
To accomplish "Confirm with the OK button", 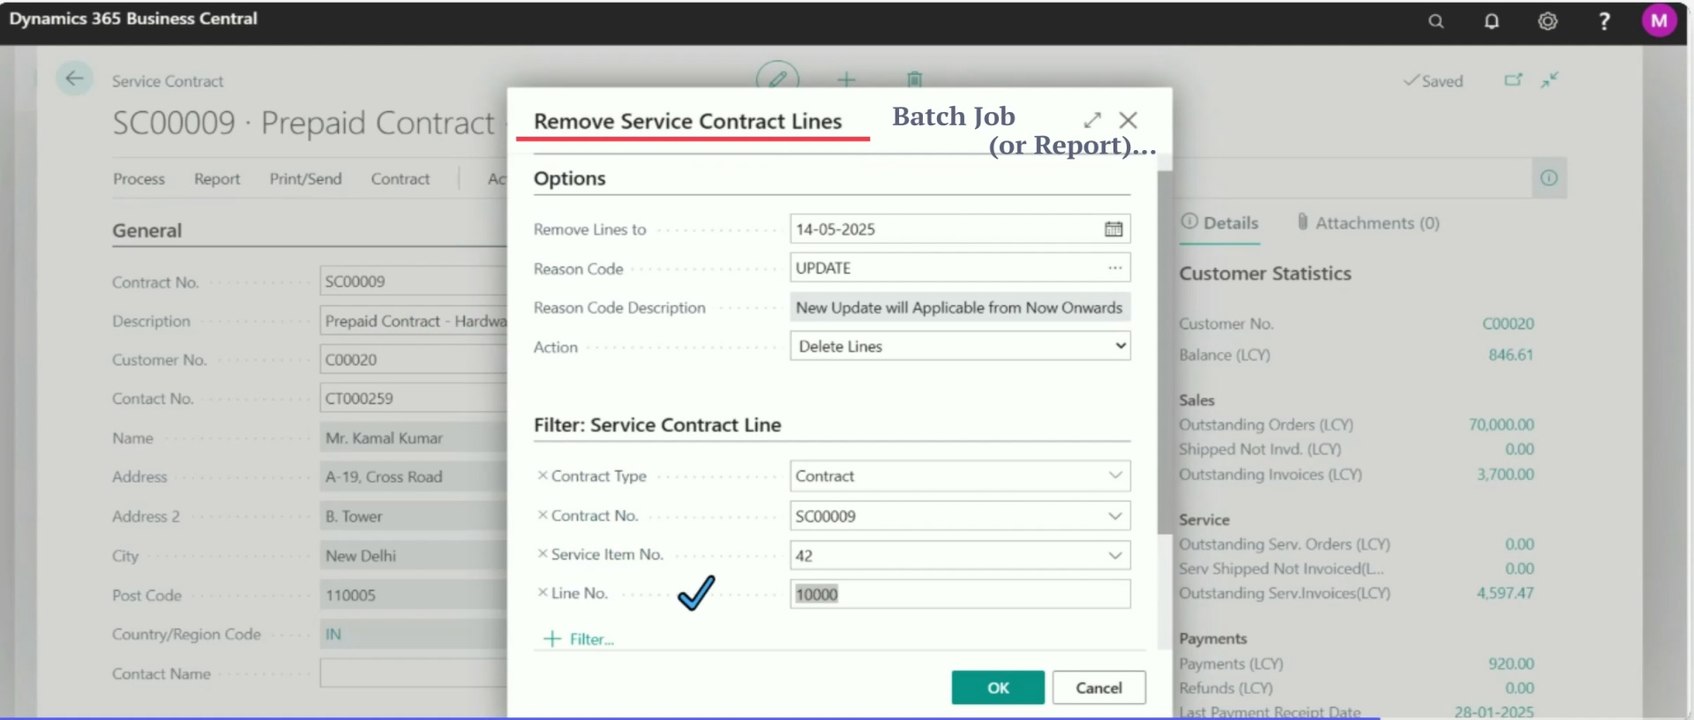I will point(998,688).
